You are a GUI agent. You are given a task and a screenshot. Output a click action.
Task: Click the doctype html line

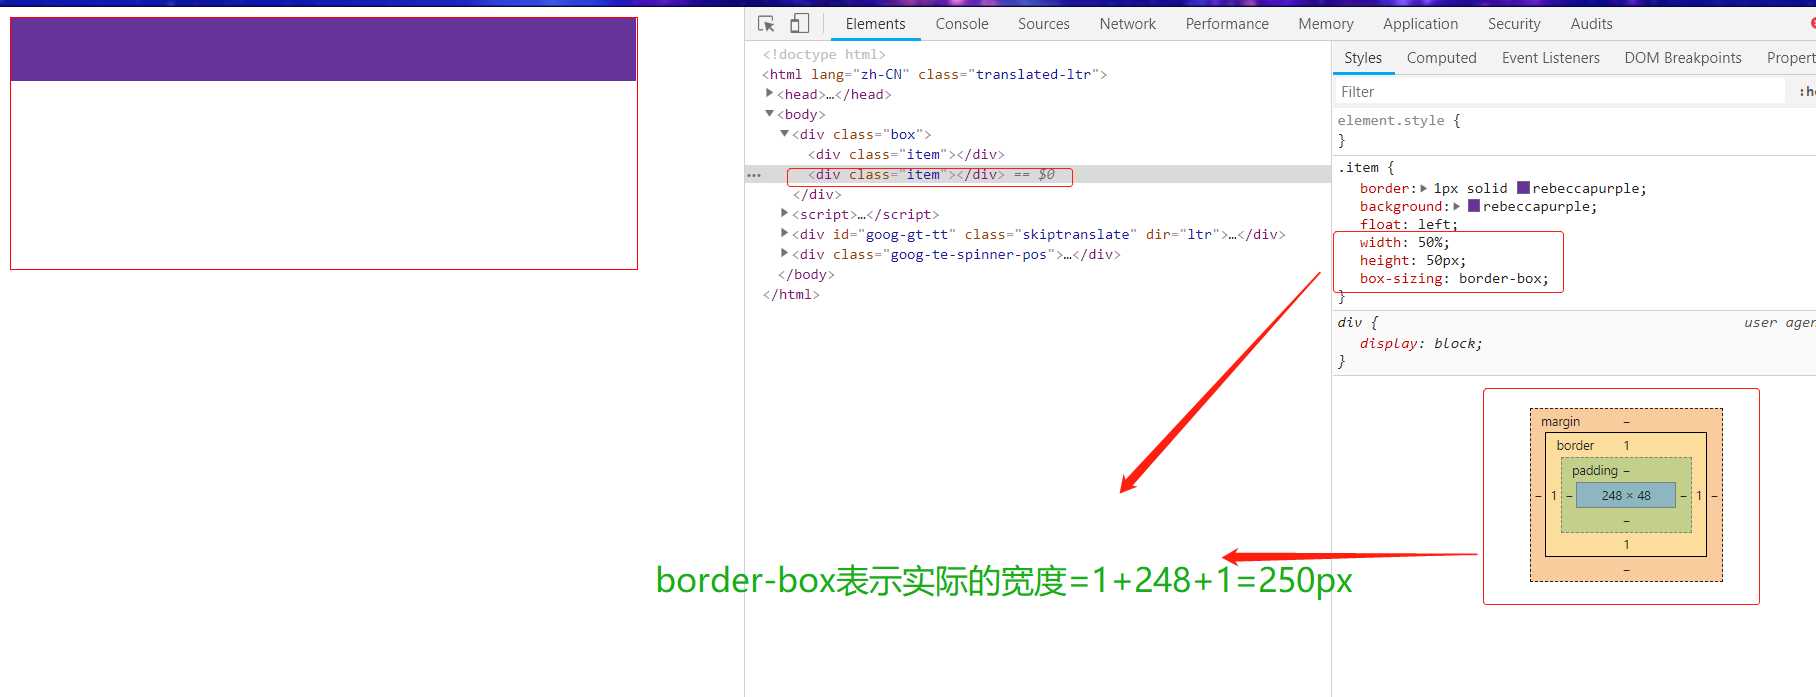click(x=824, y=54)
